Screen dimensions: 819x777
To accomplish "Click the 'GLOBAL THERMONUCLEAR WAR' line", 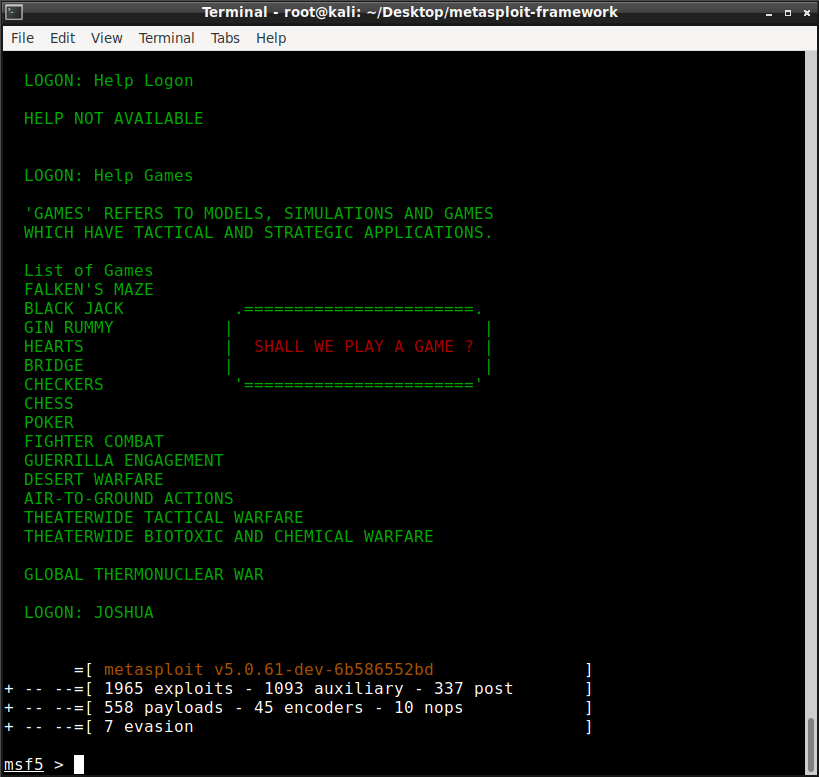I will click(144, 574).
